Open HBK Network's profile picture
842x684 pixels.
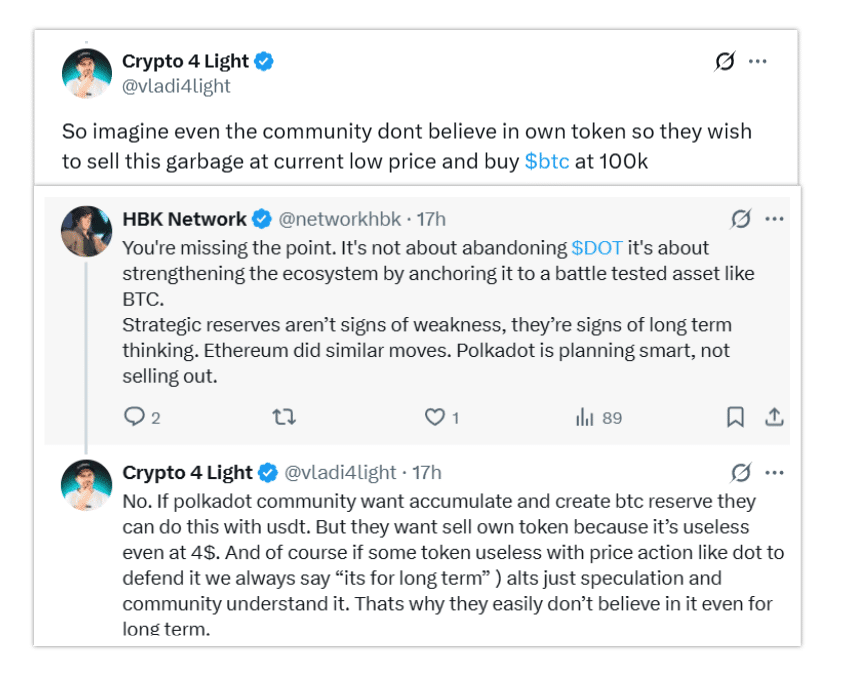pyautogui.click(x=86, y=232)
